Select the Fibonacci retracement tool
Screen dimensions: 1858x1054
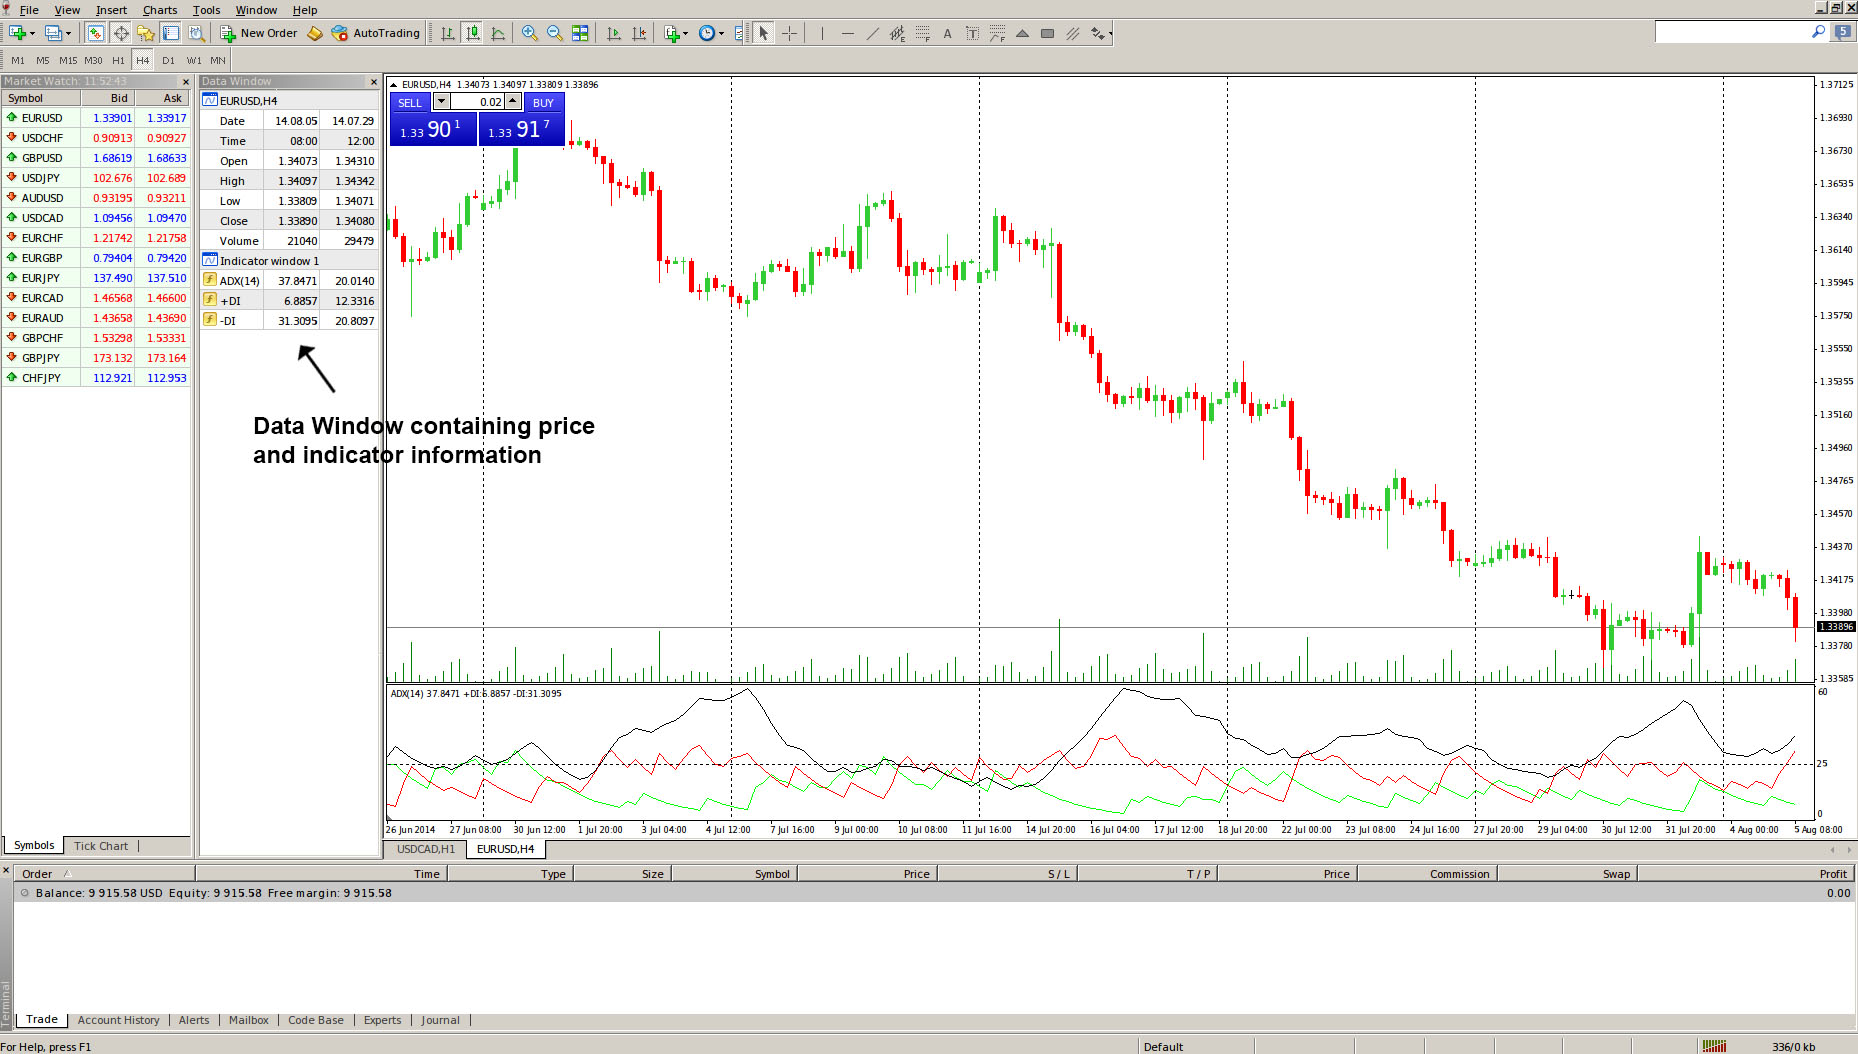pos(922,33)
